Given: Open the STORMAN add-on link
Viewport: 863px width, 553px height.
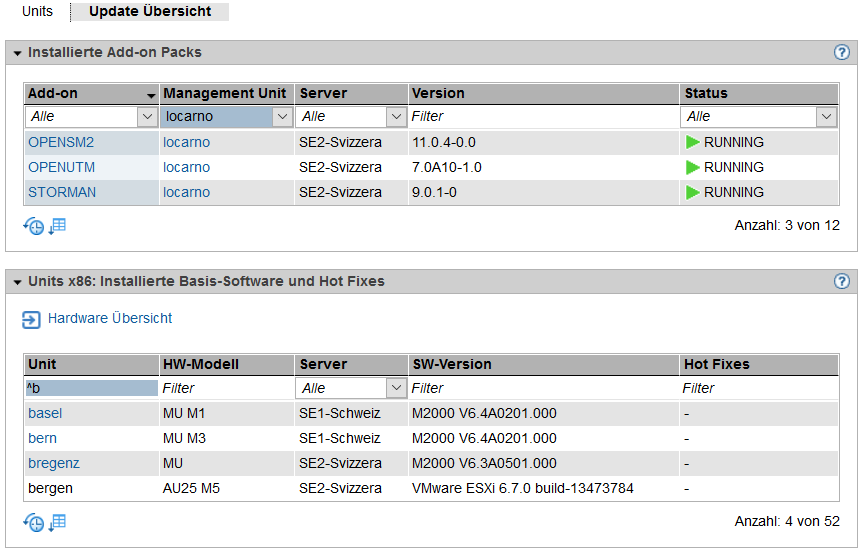Looking at the screenshot, I should coord(62,193).
